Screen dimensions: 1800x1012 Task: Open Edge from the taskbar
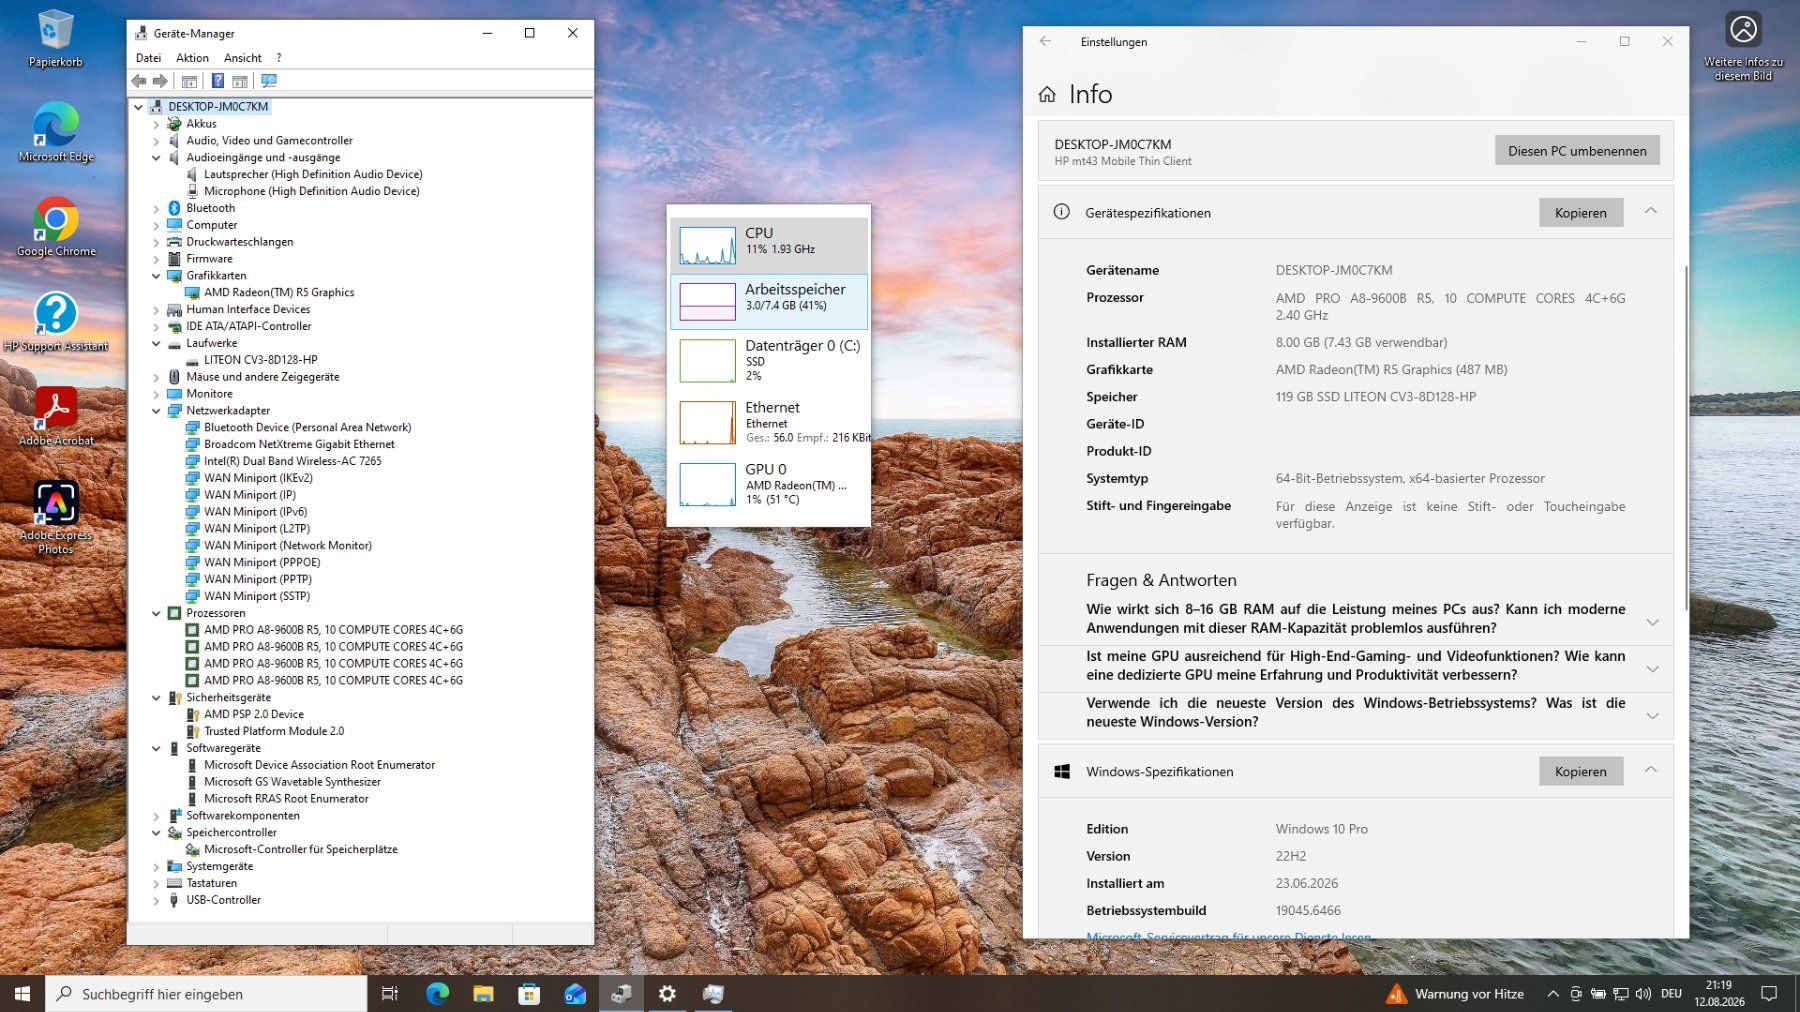(437, 993)
